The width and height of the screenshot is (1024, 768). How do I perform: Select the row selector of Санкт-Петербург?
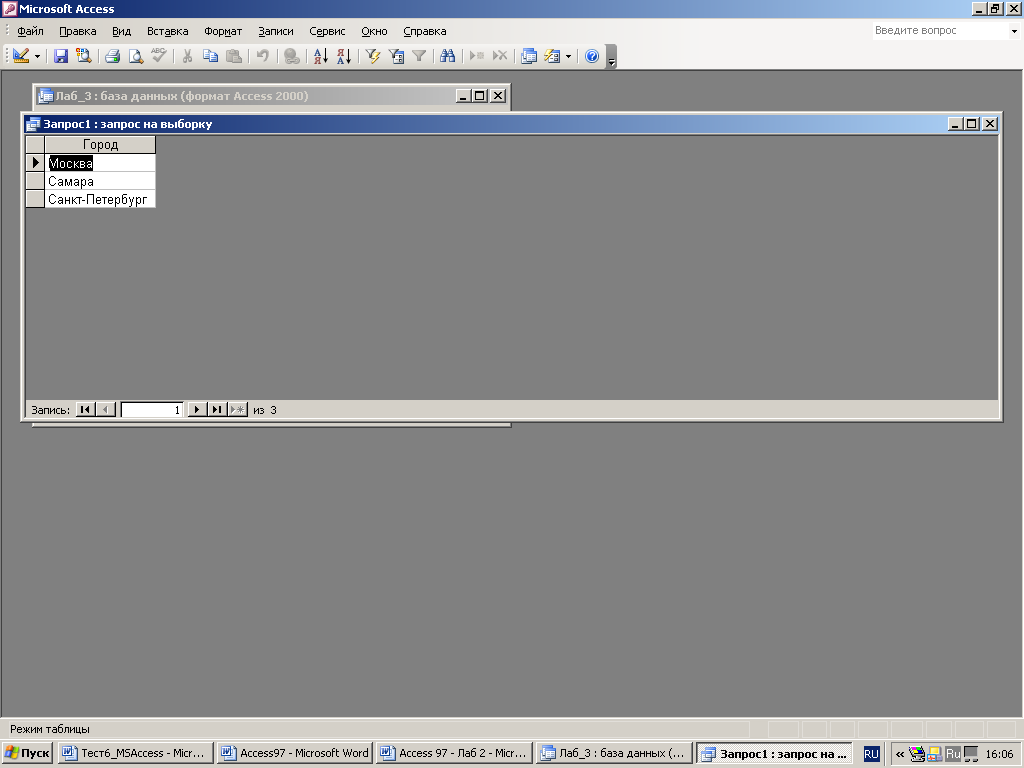pos(35,199)
